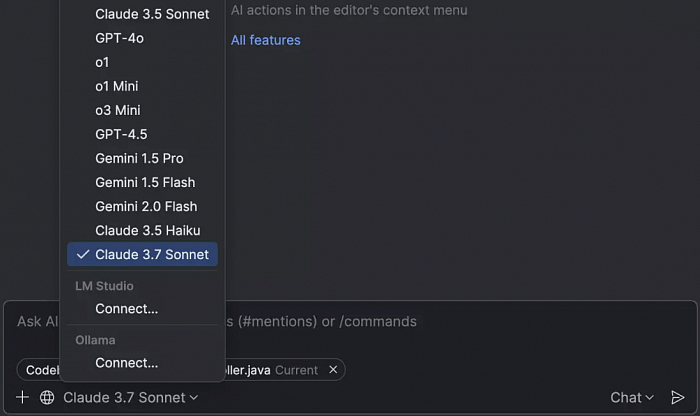Pick o3 Mini from the list
This screenshot has height=416, width=700.
point(142,110)
